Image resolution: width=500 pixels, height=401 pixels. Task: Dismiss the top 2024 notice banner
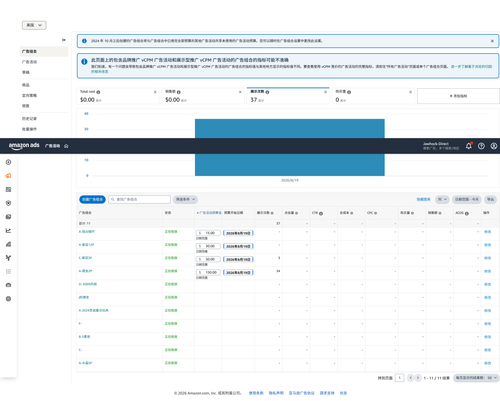point(492,41)
